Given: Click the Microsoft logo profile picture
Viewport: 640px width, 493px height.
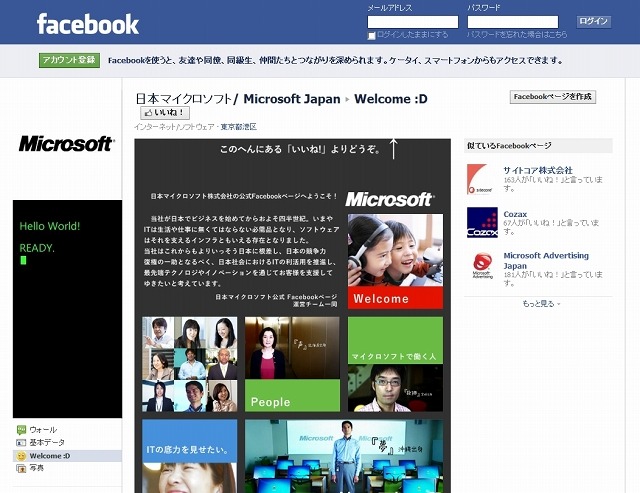Looking at the screenshot, I should pyautogui.click(x=67, y=144).
